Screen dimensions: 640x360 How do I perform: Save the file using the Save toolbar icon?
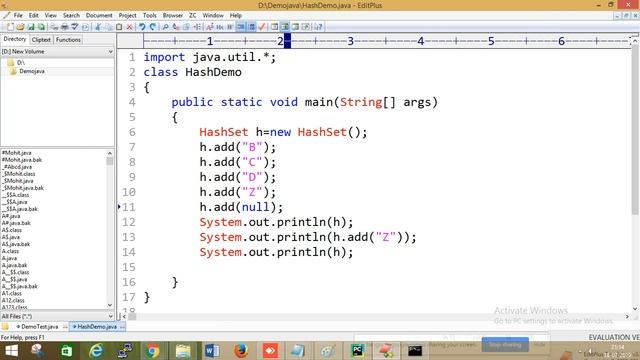click(x=31, y=27)
